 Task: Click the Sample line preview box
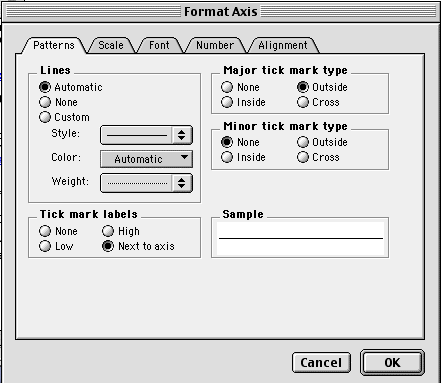coord(300,238)
